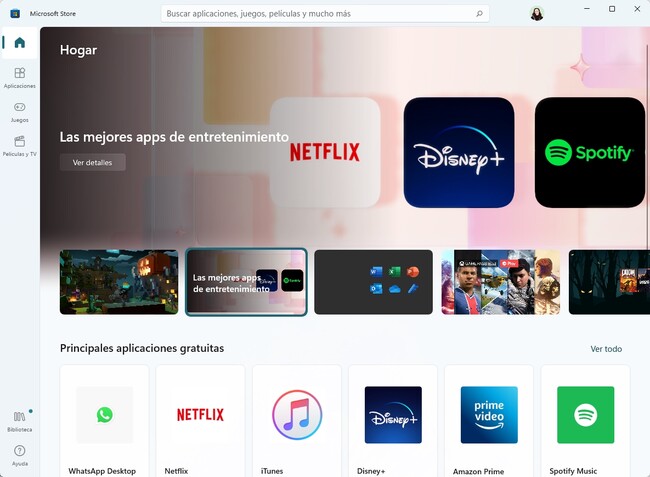Maximize the Microsoft Store window
This screenshot has height=477, width=650.
click(612, 9)
